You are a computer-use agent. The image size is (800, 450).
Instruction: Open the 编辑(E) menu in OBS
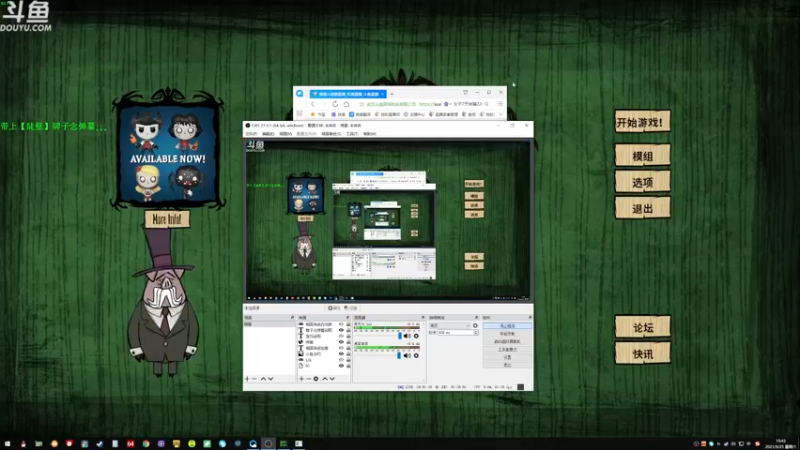click(x=268, y=134)
